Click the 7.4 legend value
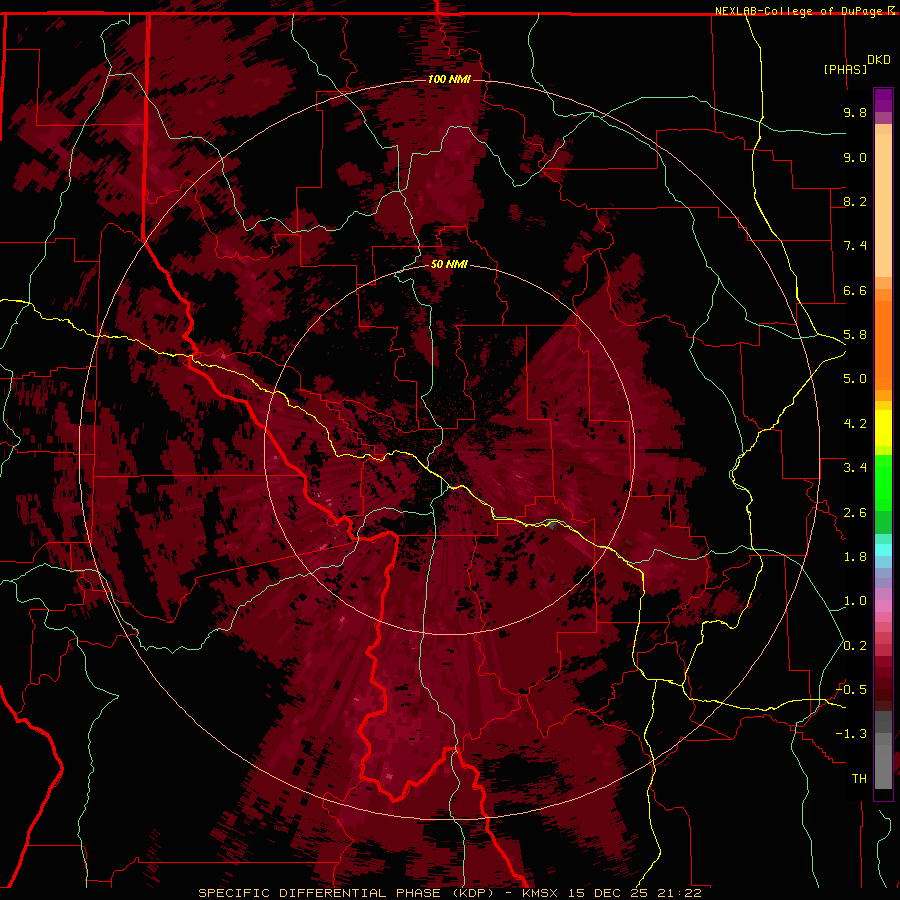Image resolution: width=900 pixels, height=900 pixels. click(x=855, y=246)
